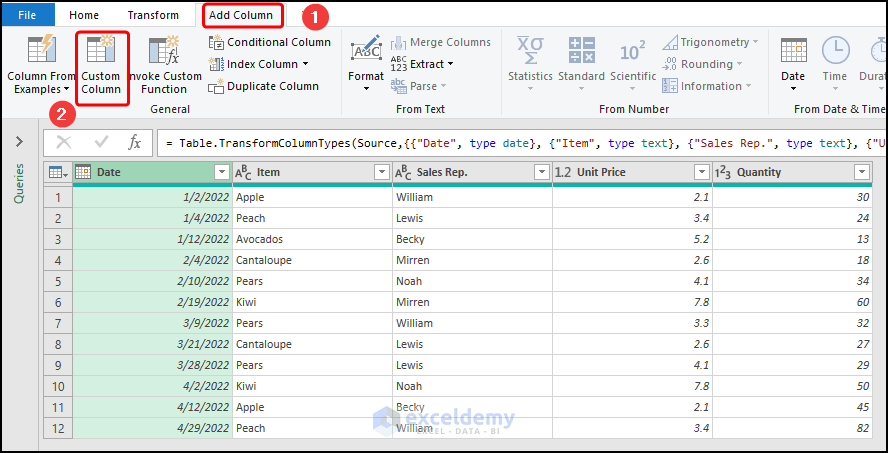
Task: Click Sales Rep. column type icon
Action: [x=403, y=172]
